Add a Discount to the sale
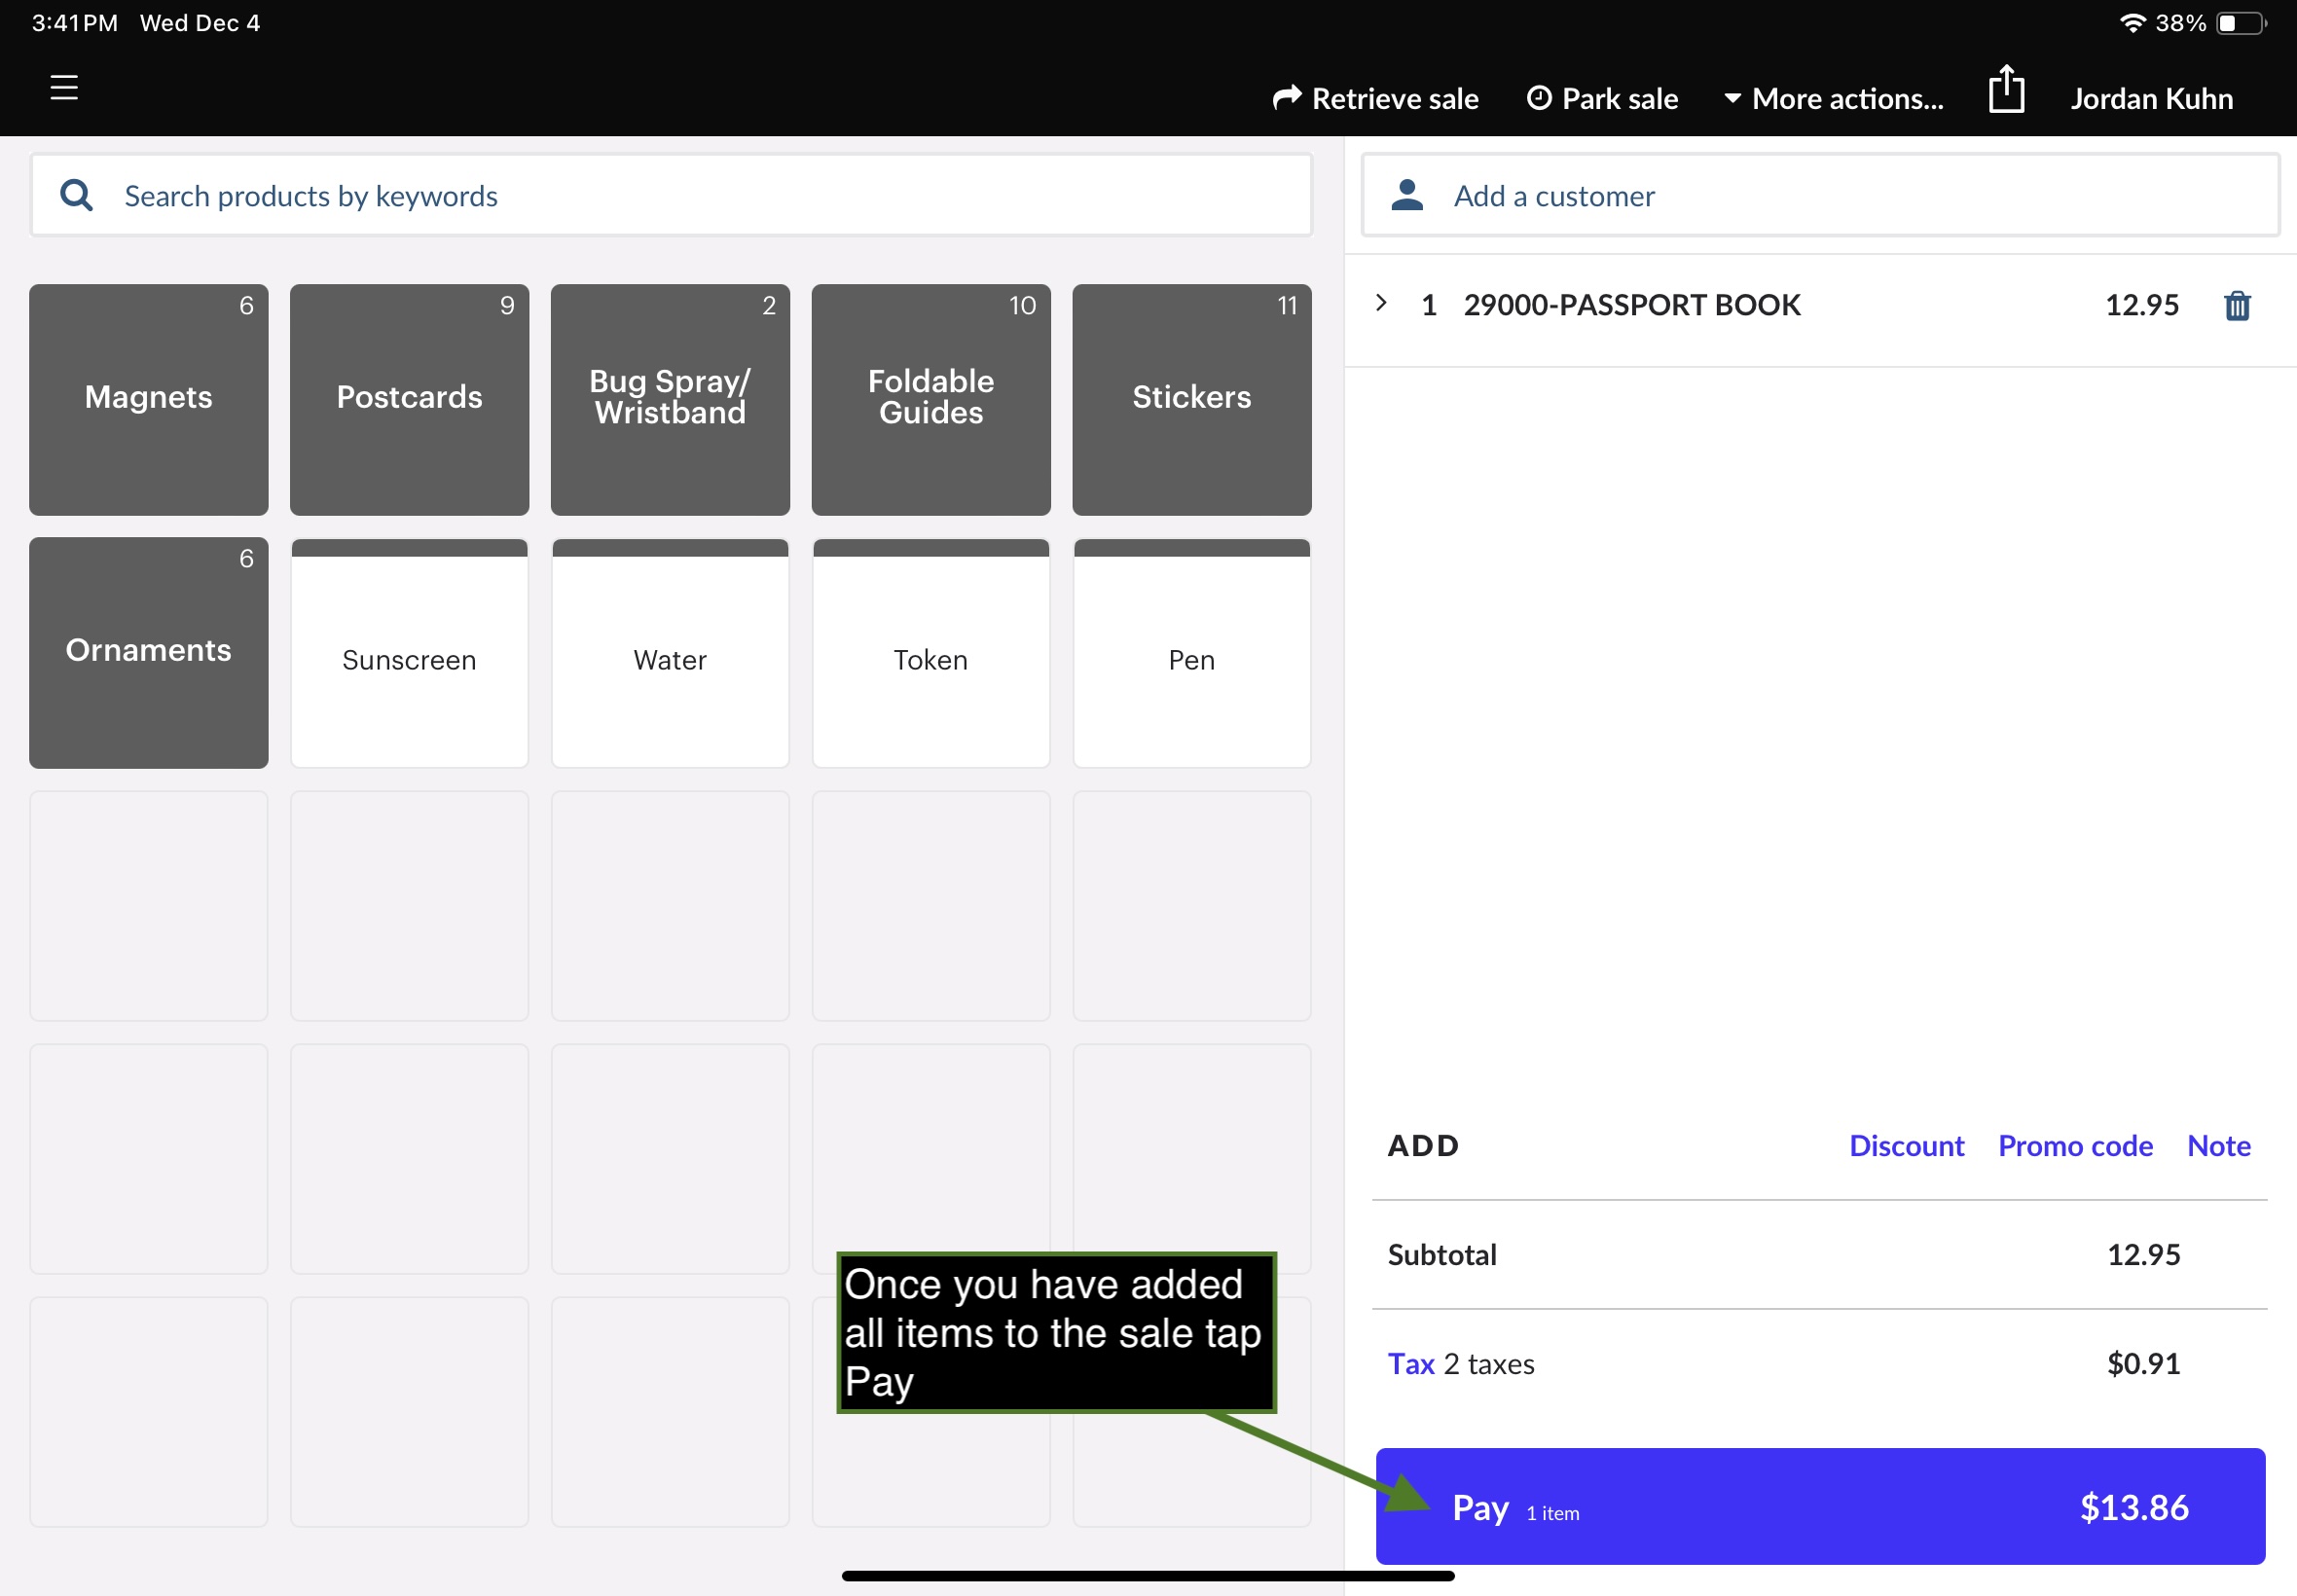 click(1906, 1145)
